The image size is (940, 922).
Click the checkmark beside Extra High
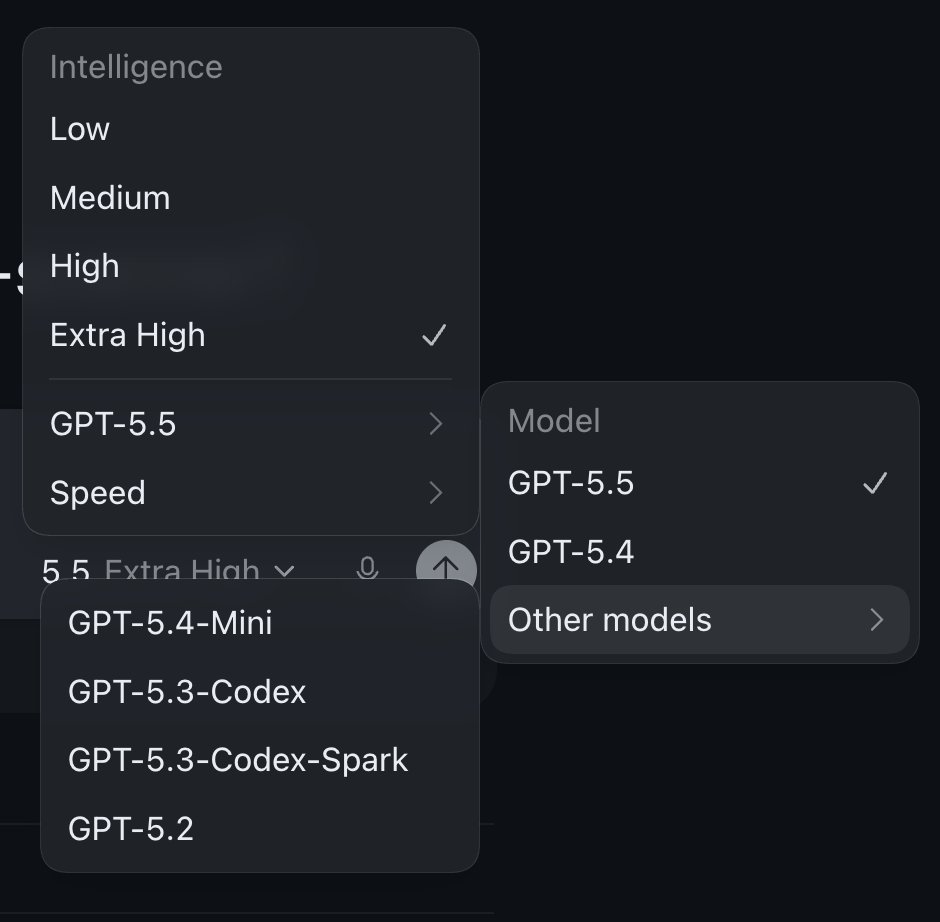(x=434, y=335)
